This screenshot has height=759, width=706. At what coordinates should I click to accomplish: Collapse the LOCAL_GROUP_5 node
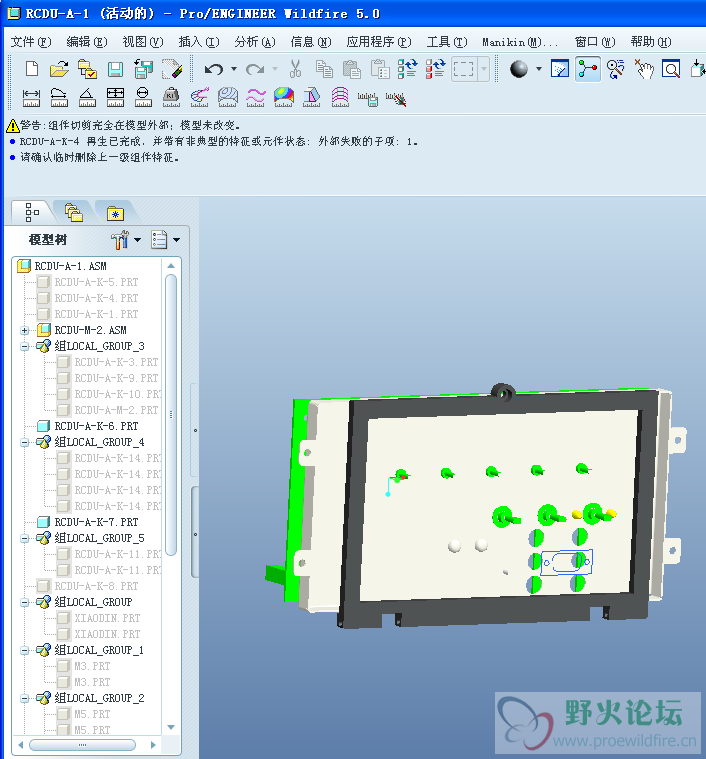pos(25,538)
